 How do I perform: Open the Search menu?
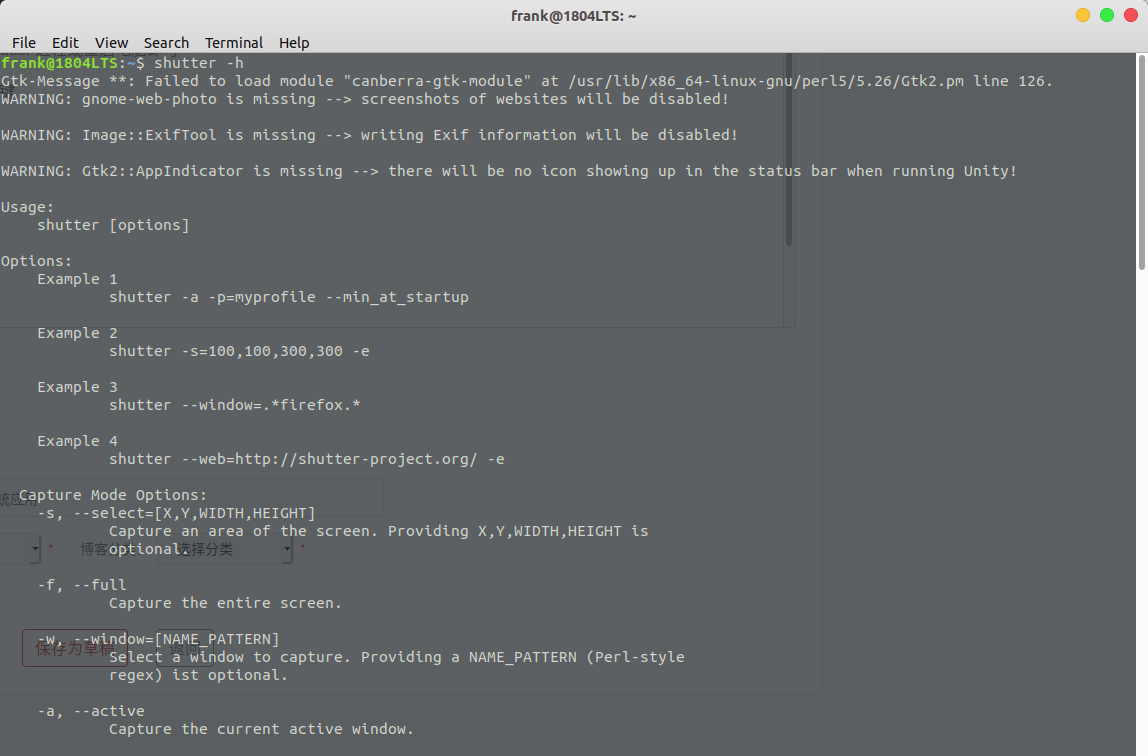pos(166,42)
